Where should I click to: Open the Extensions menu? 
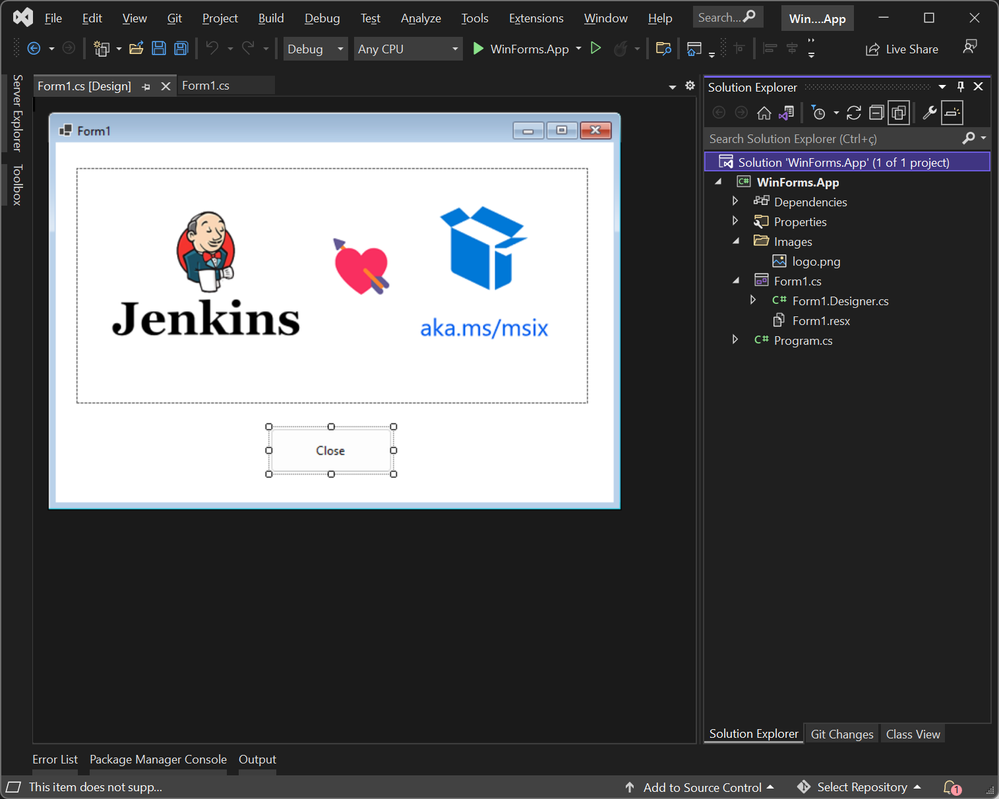536,18
